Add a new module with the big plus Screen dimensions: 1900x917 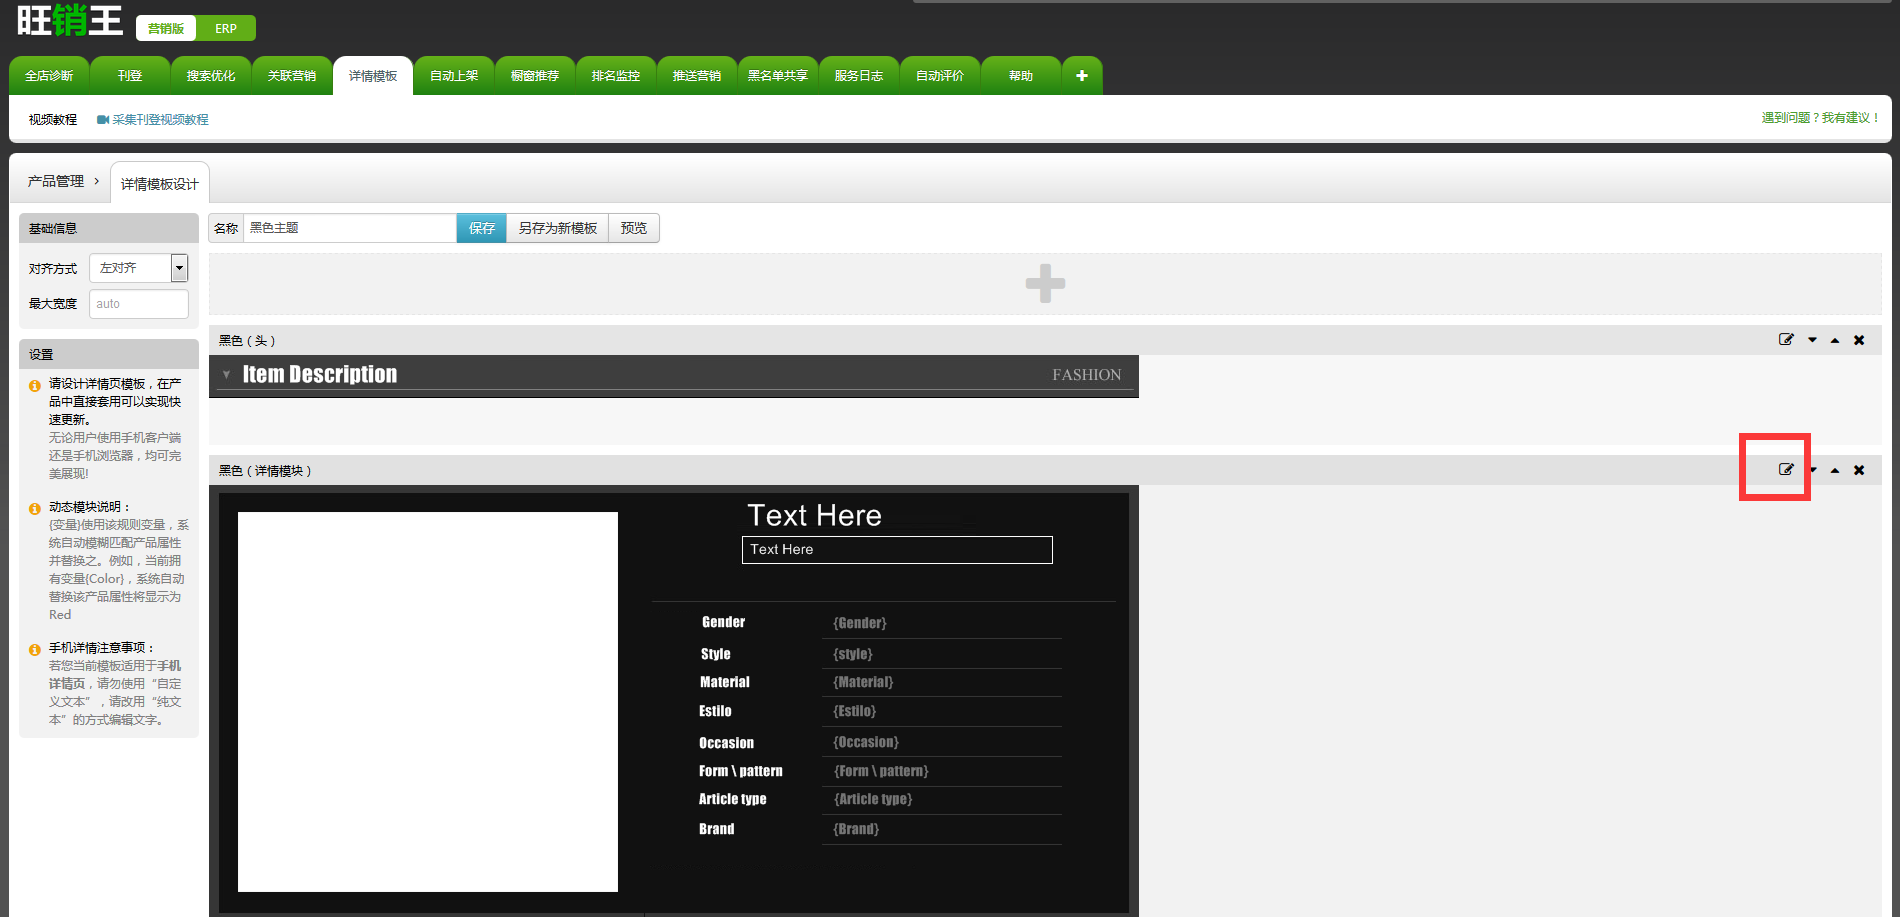1045,284
